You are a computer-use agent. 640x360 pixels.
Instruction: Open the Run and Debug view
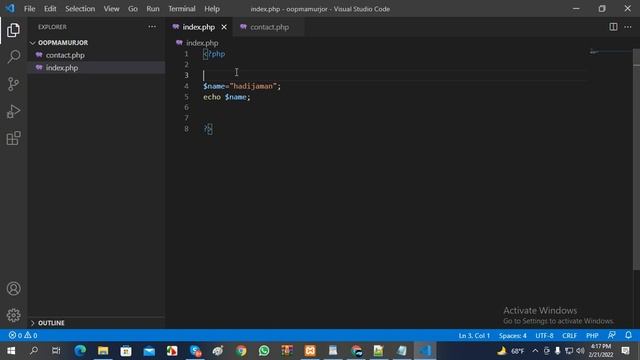click(13, 111)
